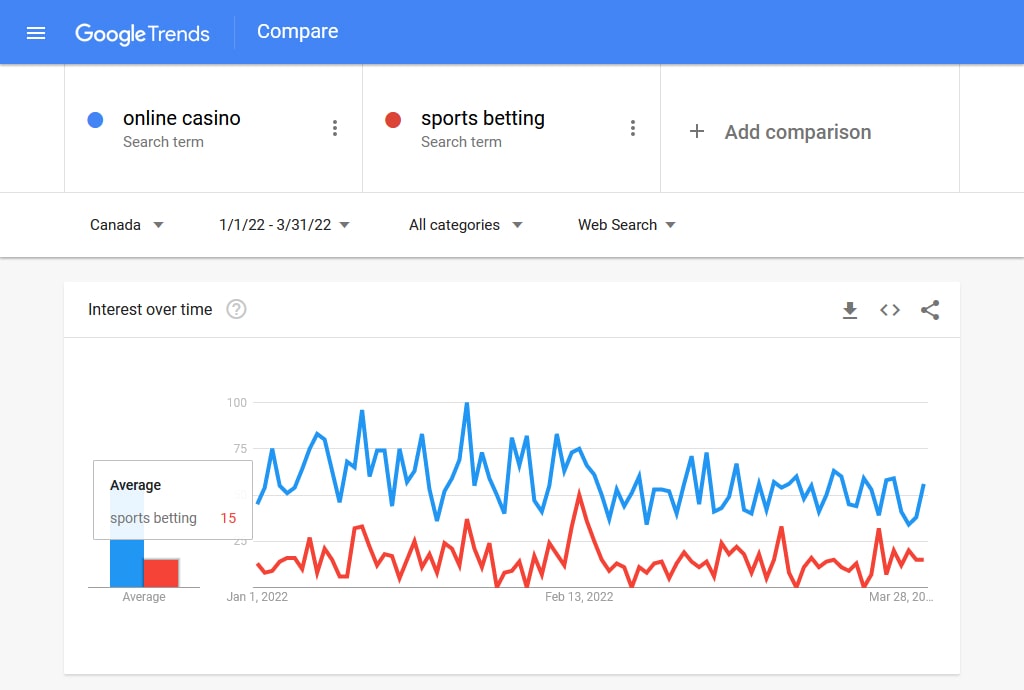Download the interest over time data

click(x=850, y=310)
